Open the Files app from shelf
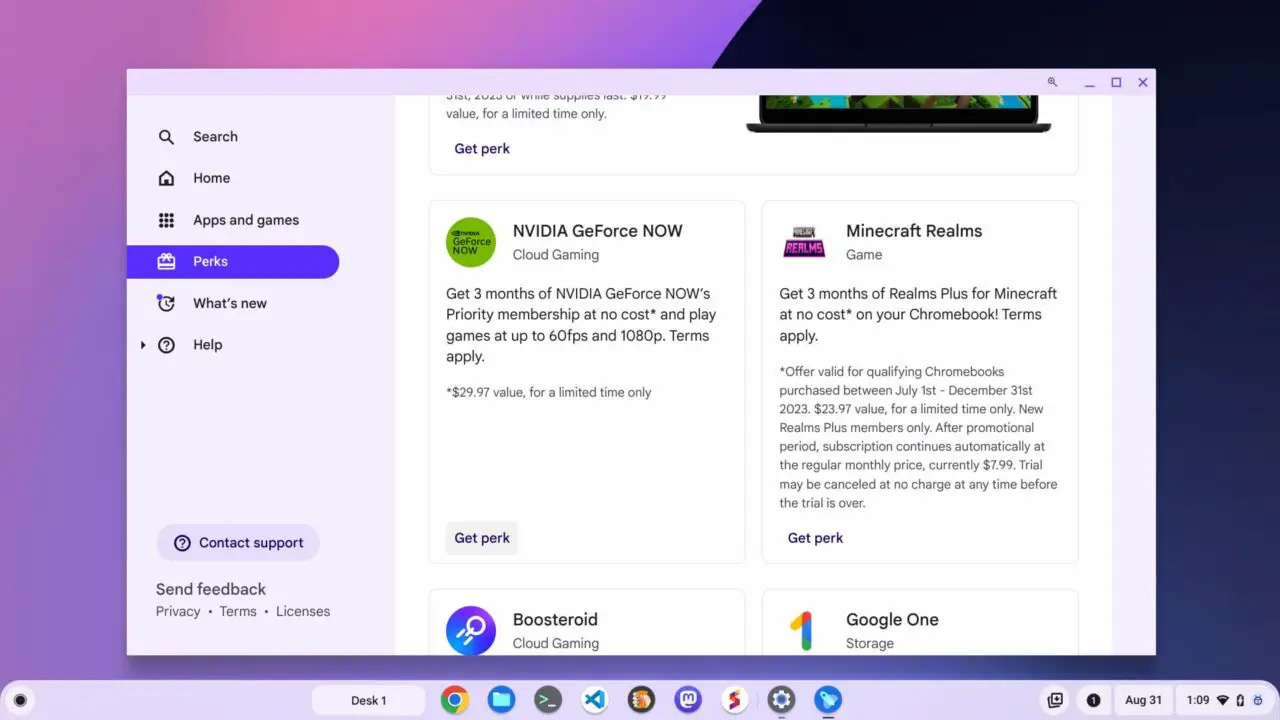This screenshot has width=1280, height=720. tap(501, 700)
